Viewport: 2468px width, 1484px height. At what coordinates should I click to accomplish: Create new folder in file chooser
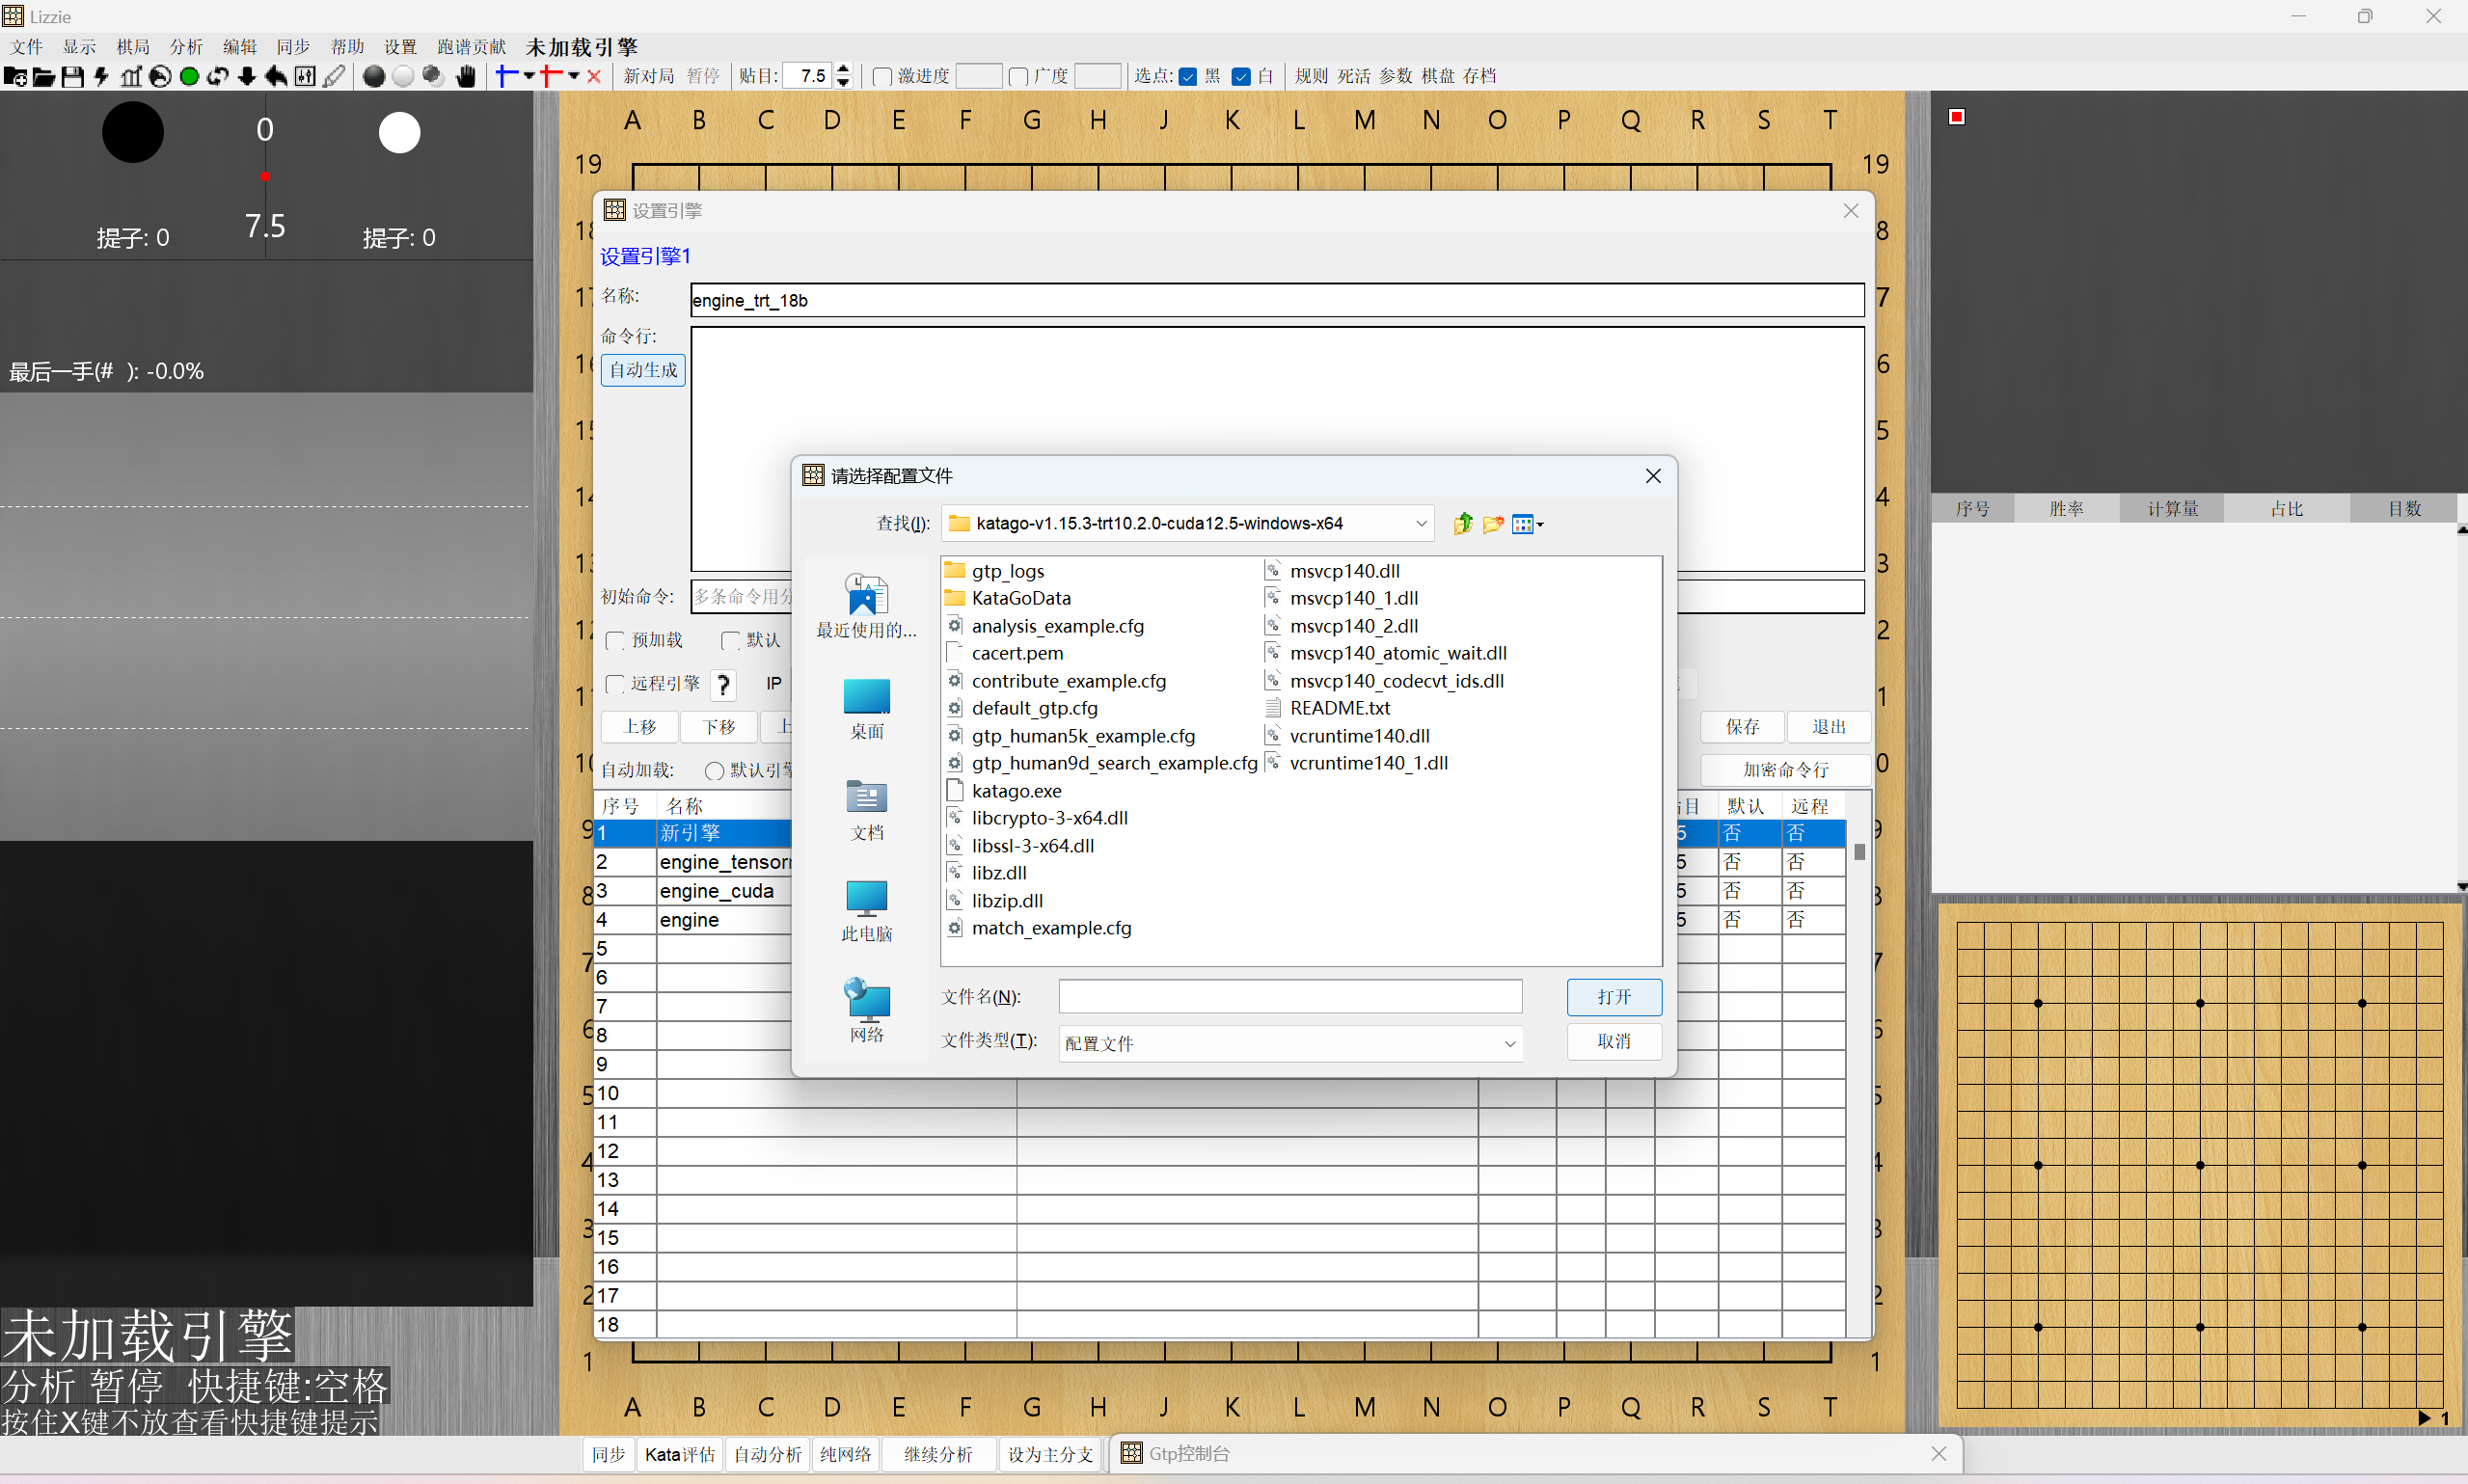tap(1493, 523)
